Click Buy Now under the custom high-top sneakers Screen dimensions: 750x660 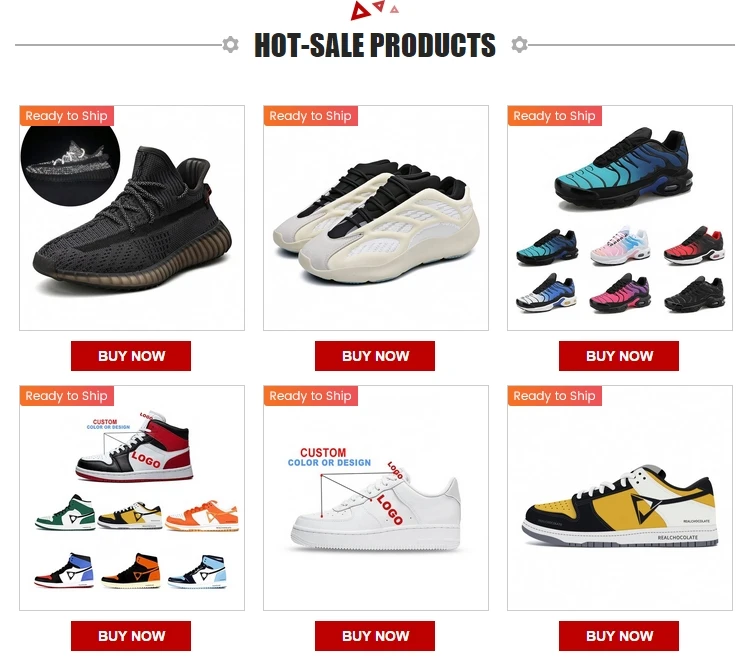tap(131, 636)
